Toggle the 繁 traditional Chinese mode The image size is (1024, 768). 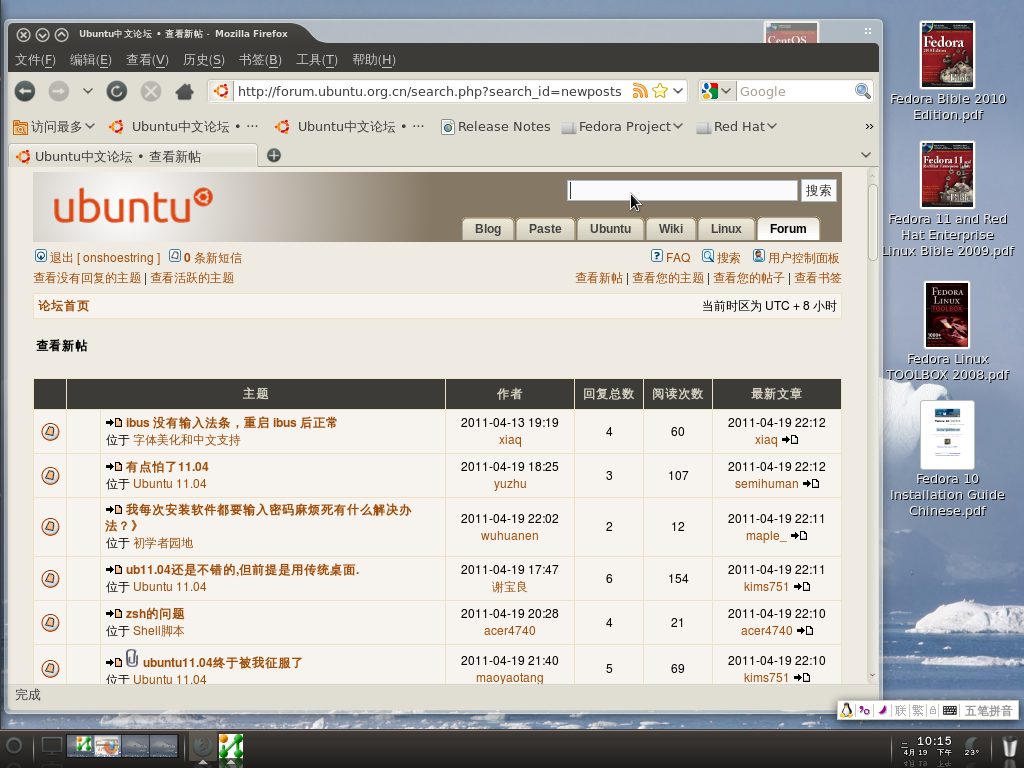click(918, 711)
